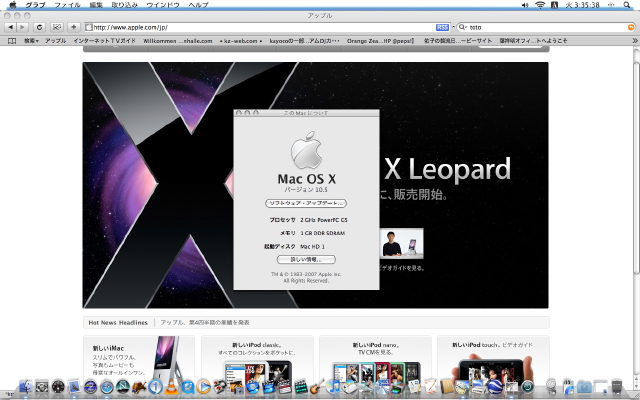Click the page's vertical scrollbar thumb

click(x=636, y=167)
